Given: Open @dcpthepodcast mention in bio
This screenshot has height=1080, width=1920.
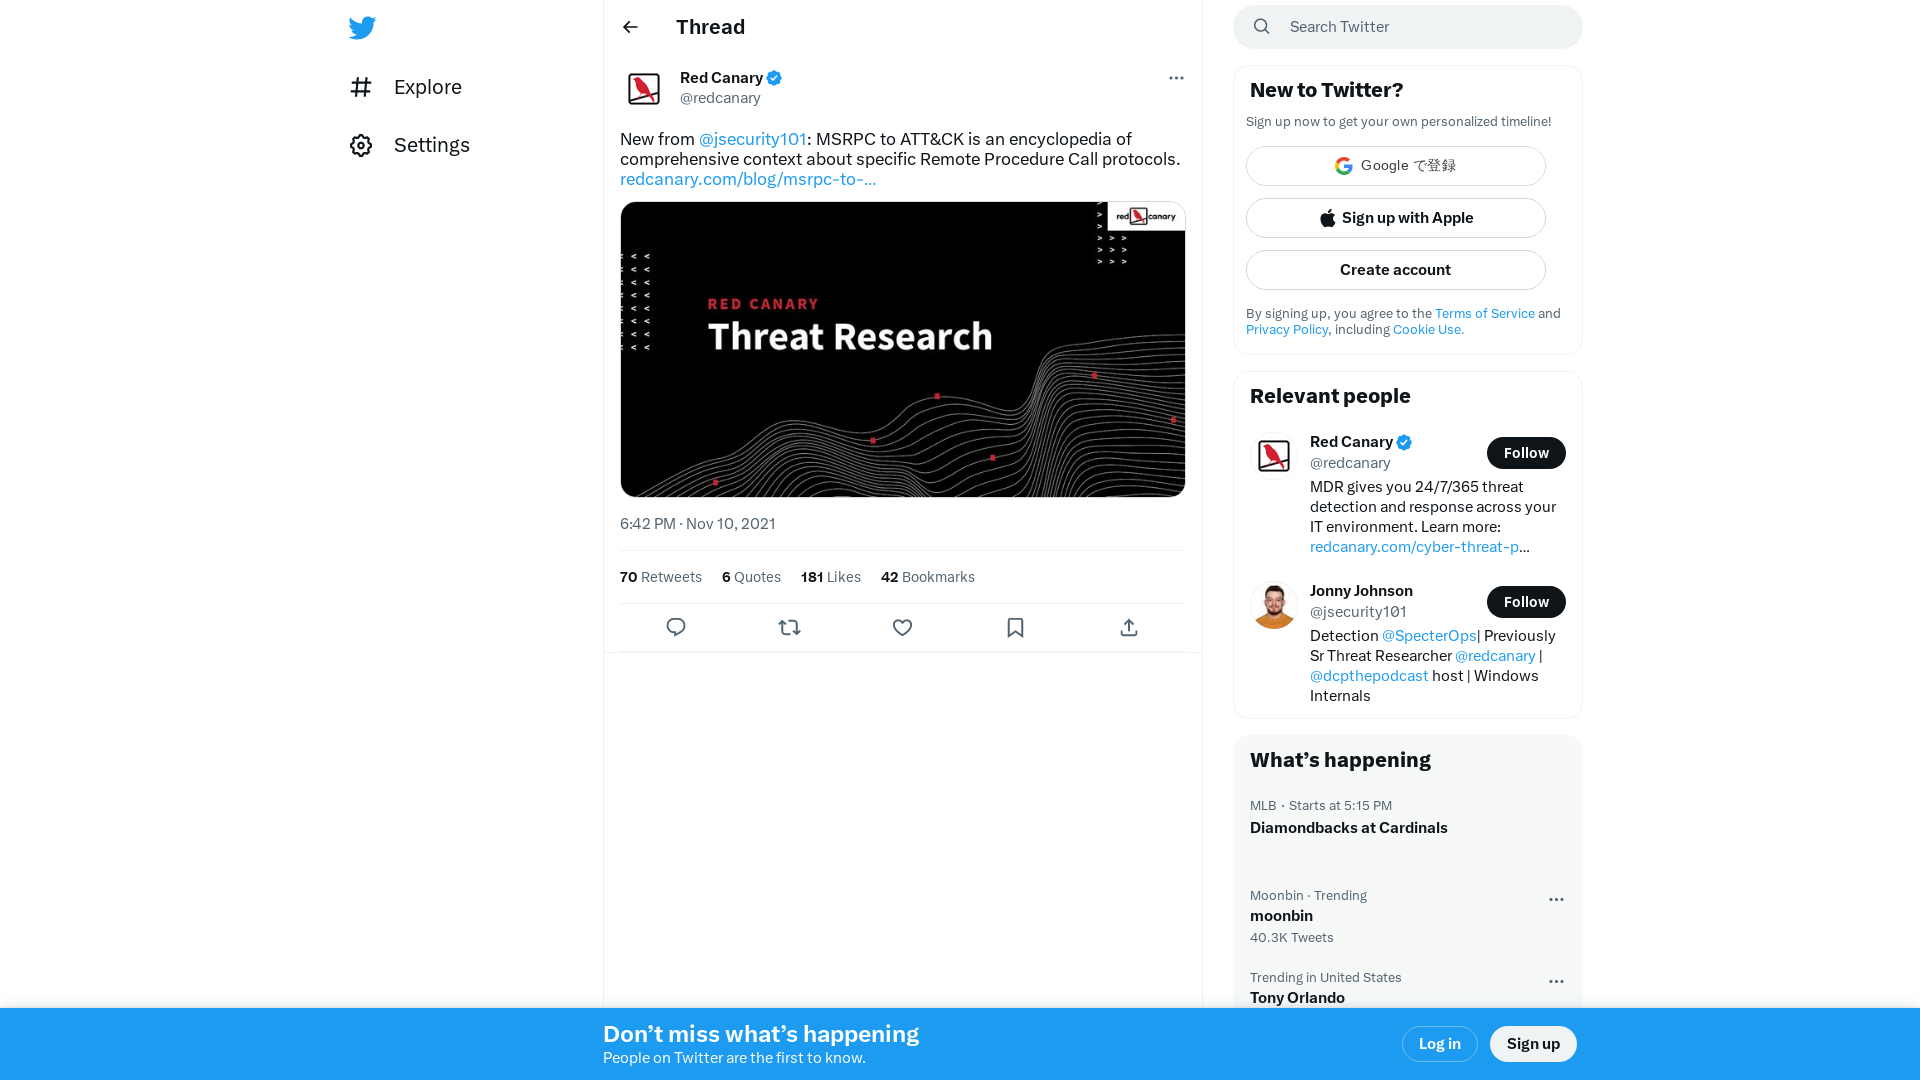Looking at the screenshot, I should 1369,676.
